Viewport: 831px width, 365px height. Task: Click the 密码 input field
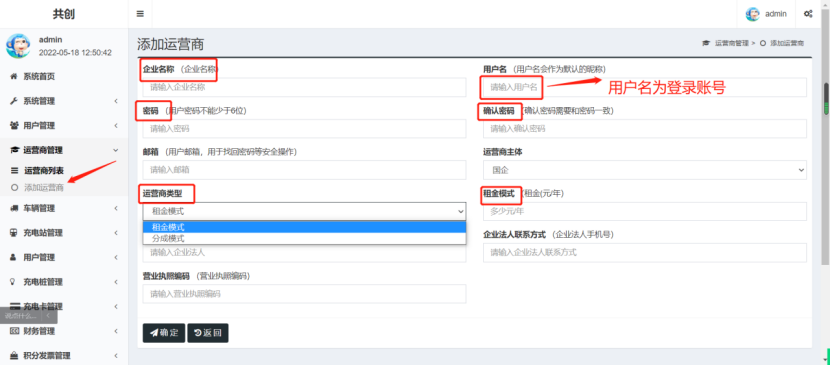pos(304,129)
